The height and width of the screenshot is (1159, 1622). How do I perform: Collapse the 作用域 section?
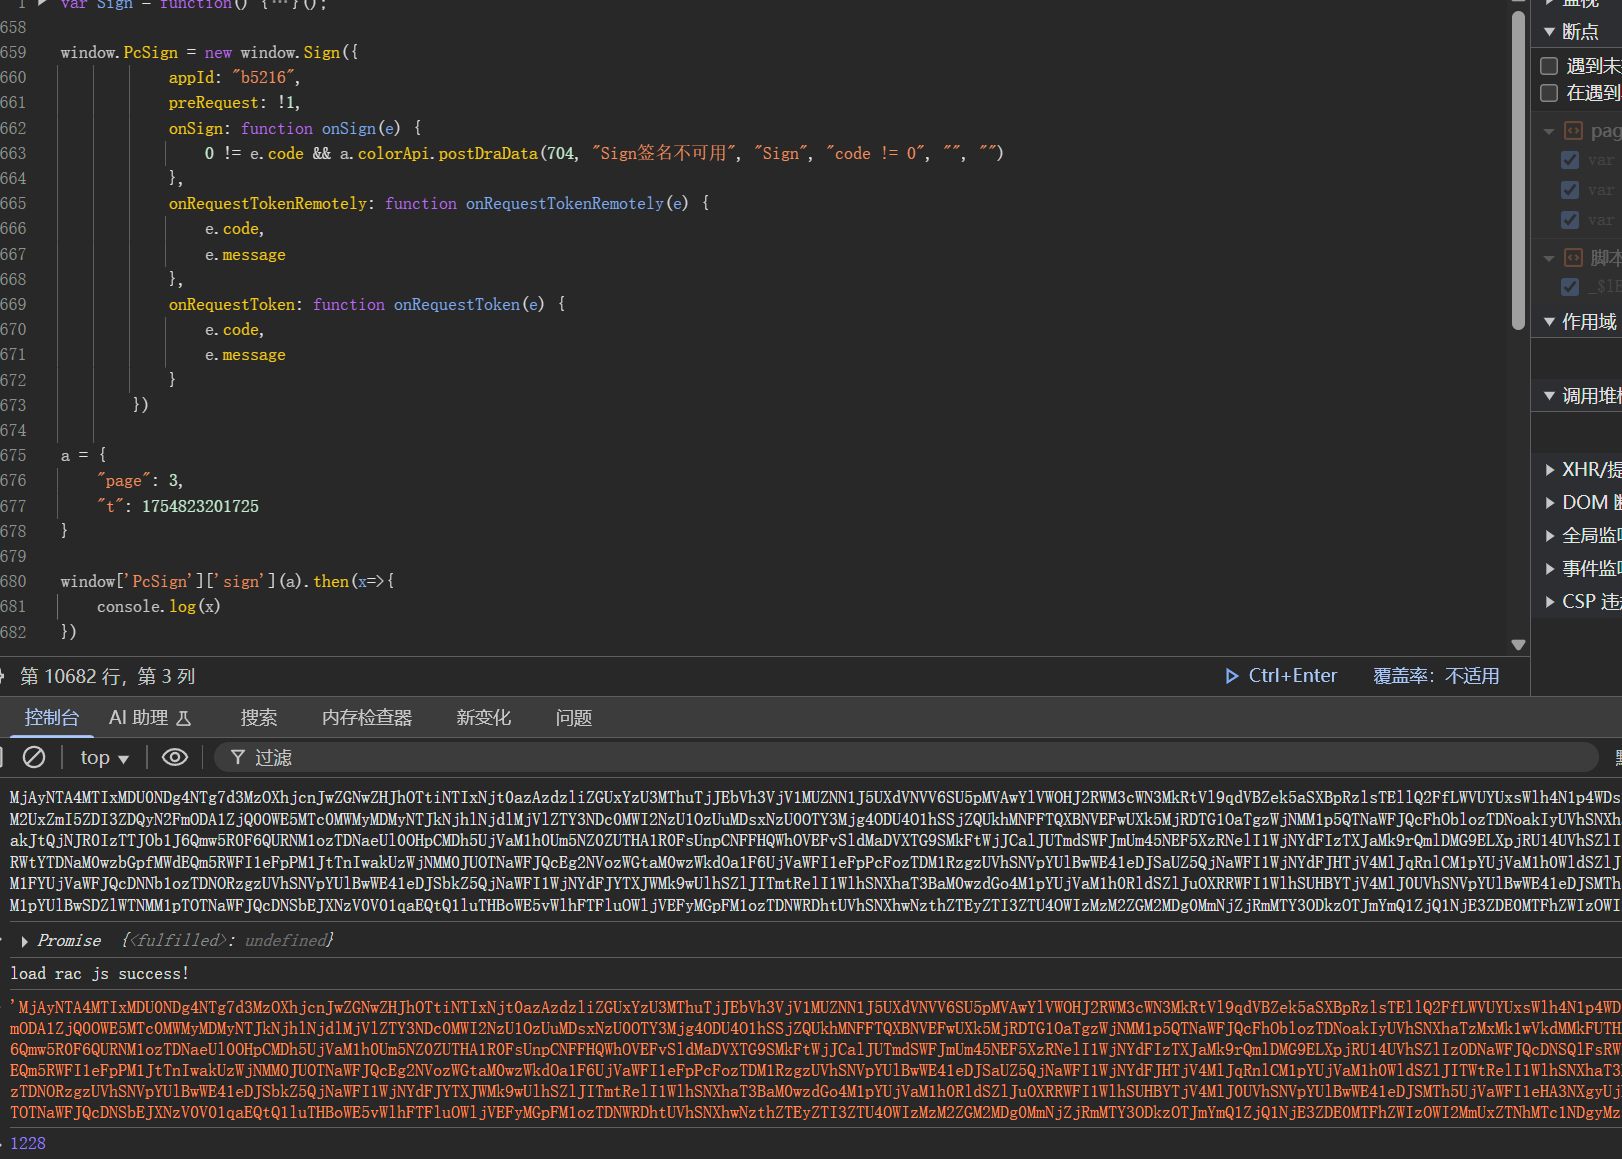pos(1550,321)
